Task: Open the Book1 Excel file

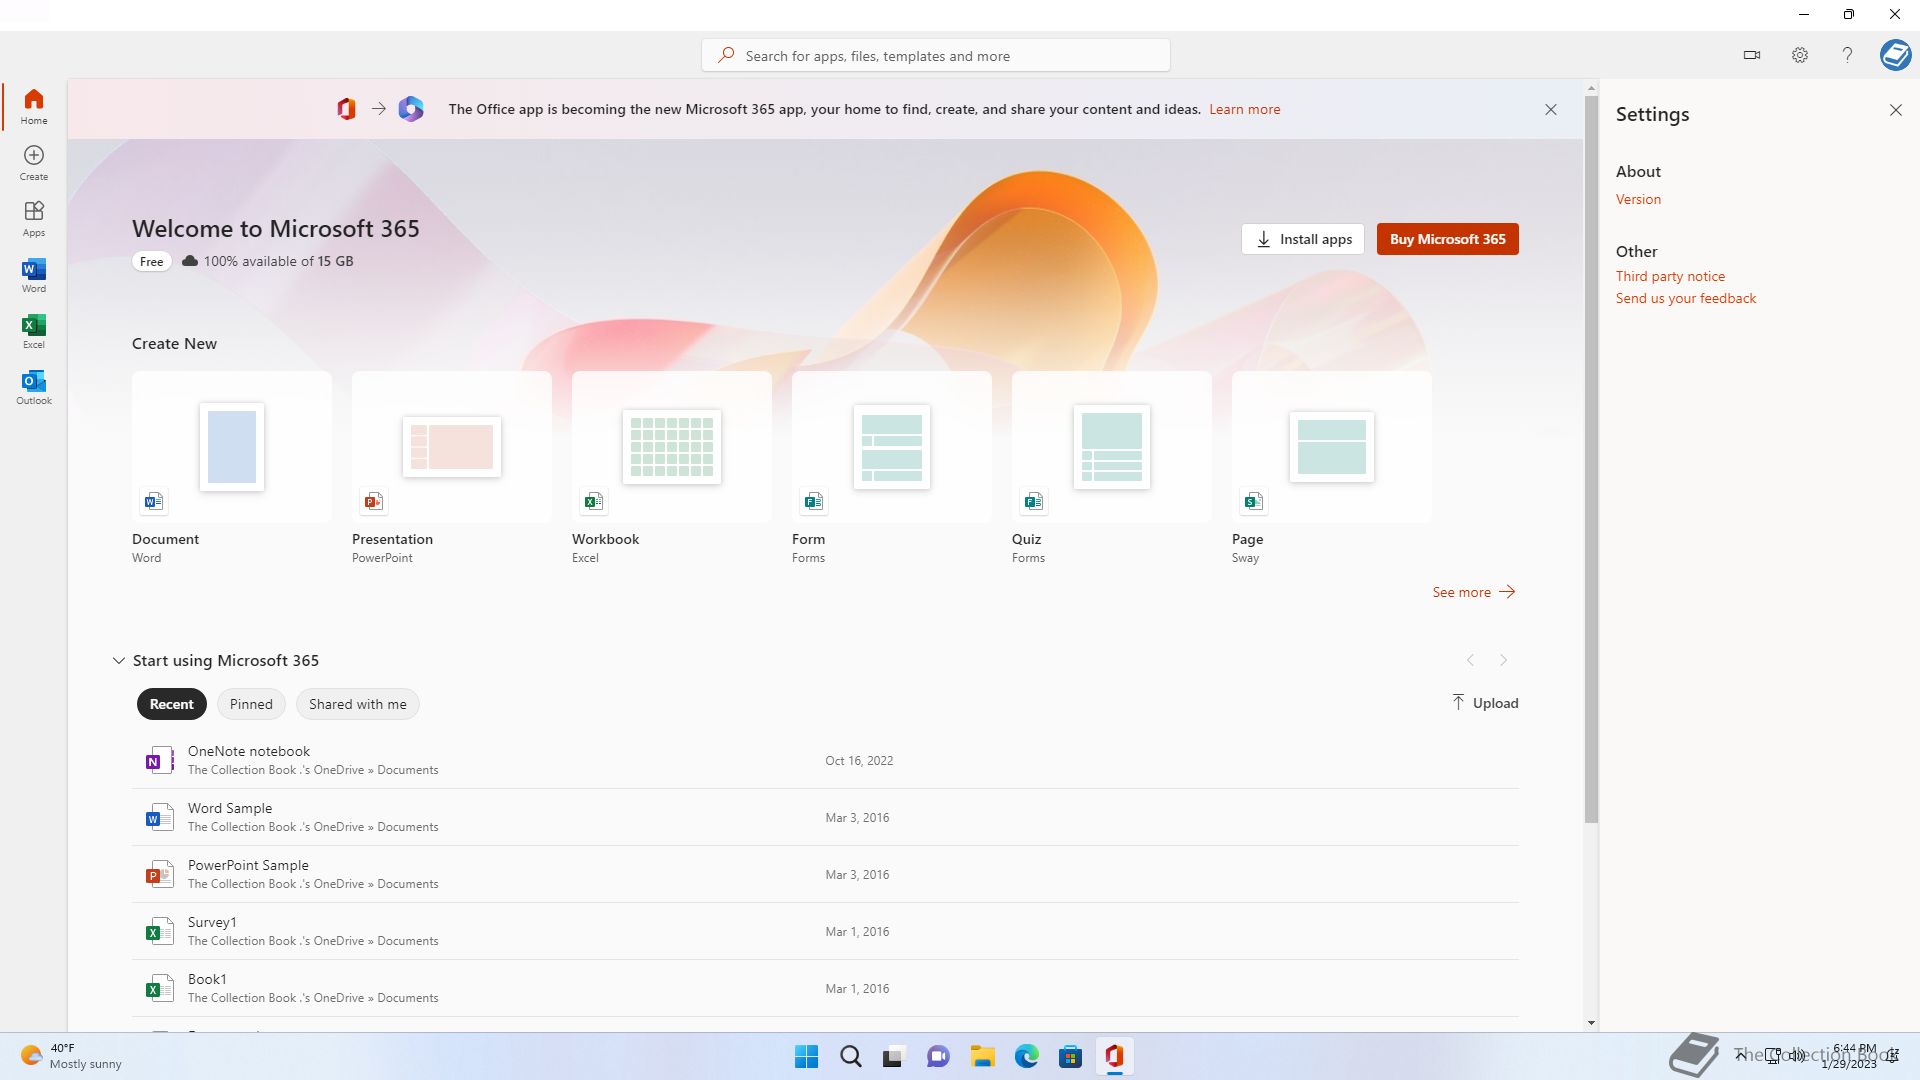Action: coord(825,988)
